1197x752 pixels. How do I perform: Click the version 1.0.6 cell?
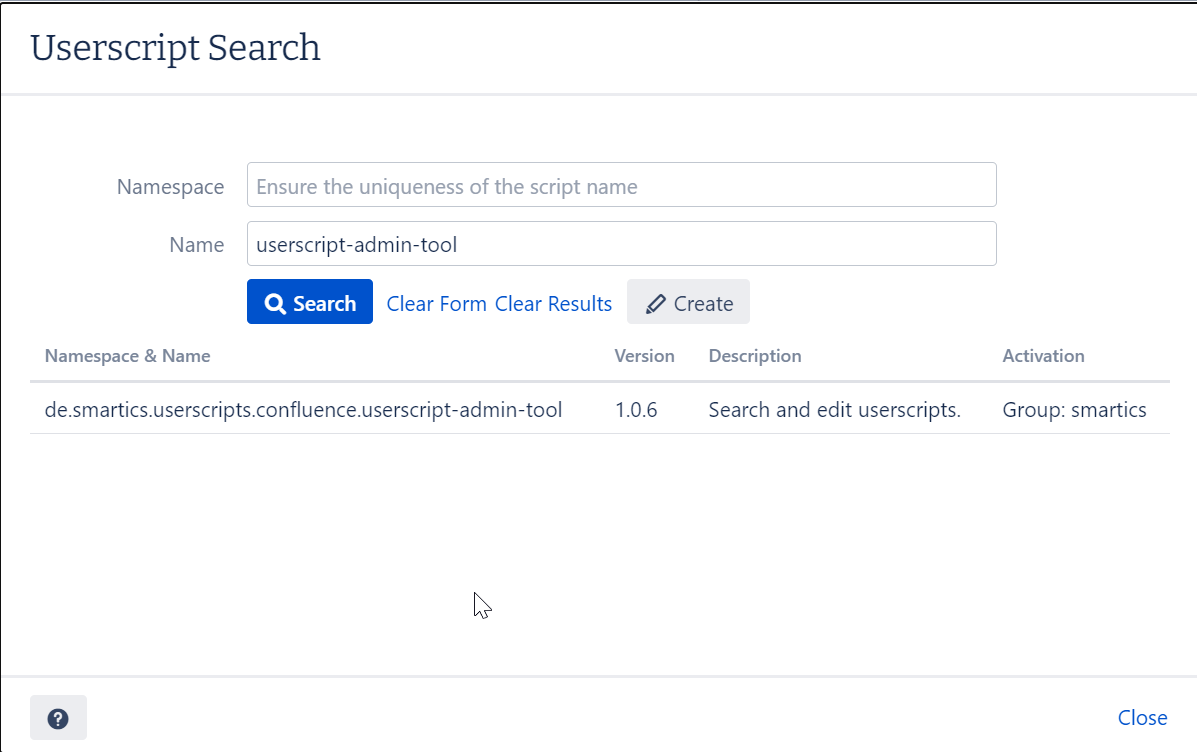(636, 409)
